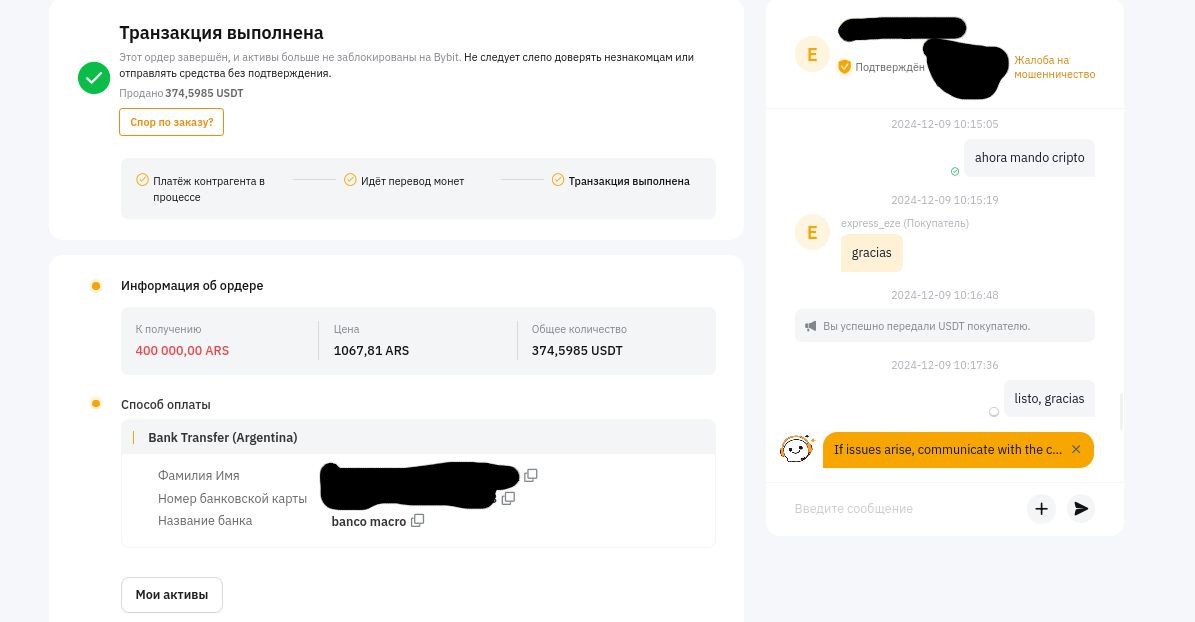This screenshot has width=1195, height=622.
Task: Open the plus attachment button in chat
Action: [1041, 508]
